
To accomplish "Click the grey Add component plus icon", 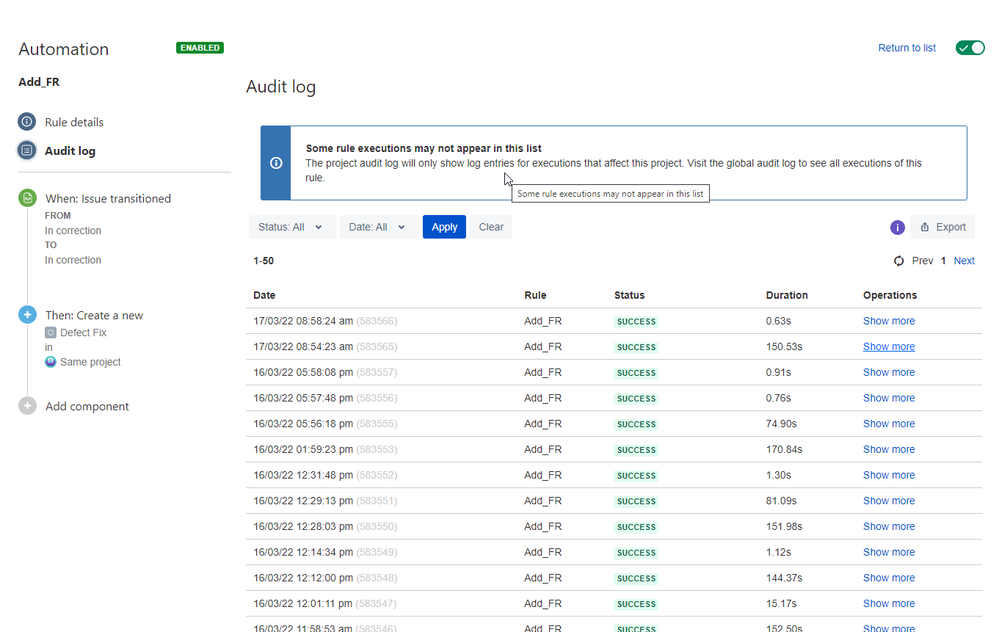I will (x=27, y=406).
